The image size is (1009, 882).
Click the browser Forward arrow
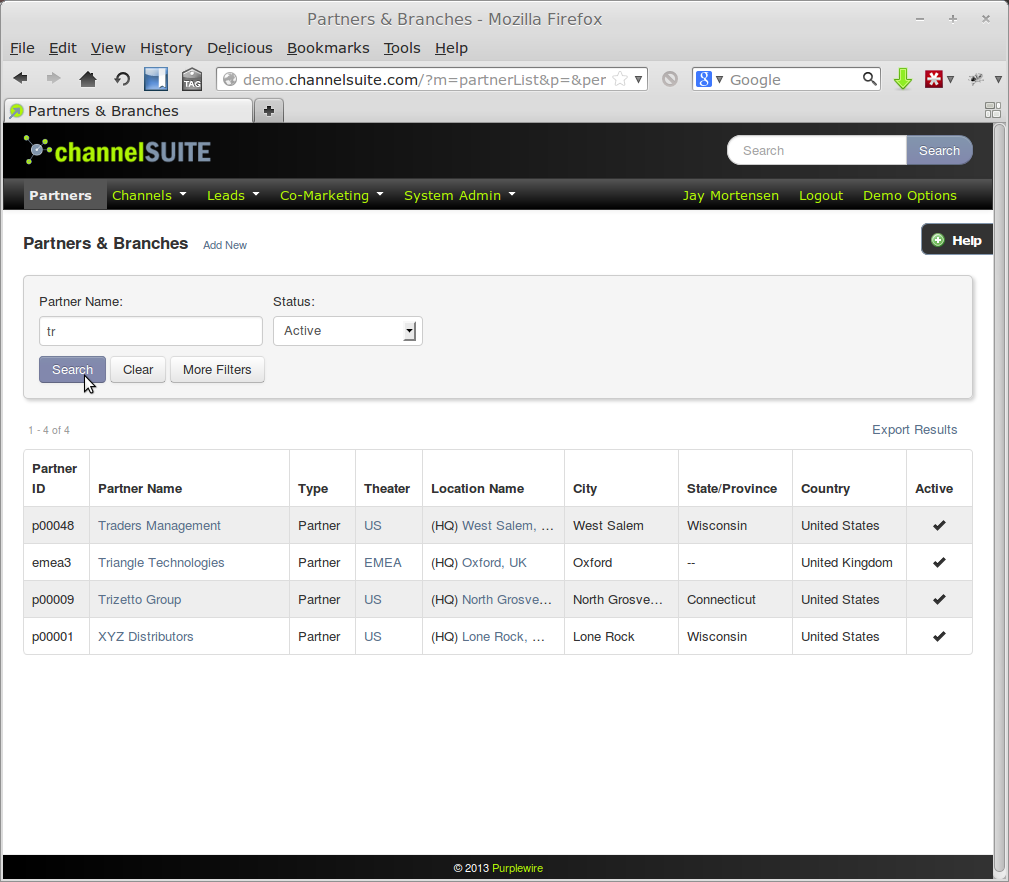53,78
